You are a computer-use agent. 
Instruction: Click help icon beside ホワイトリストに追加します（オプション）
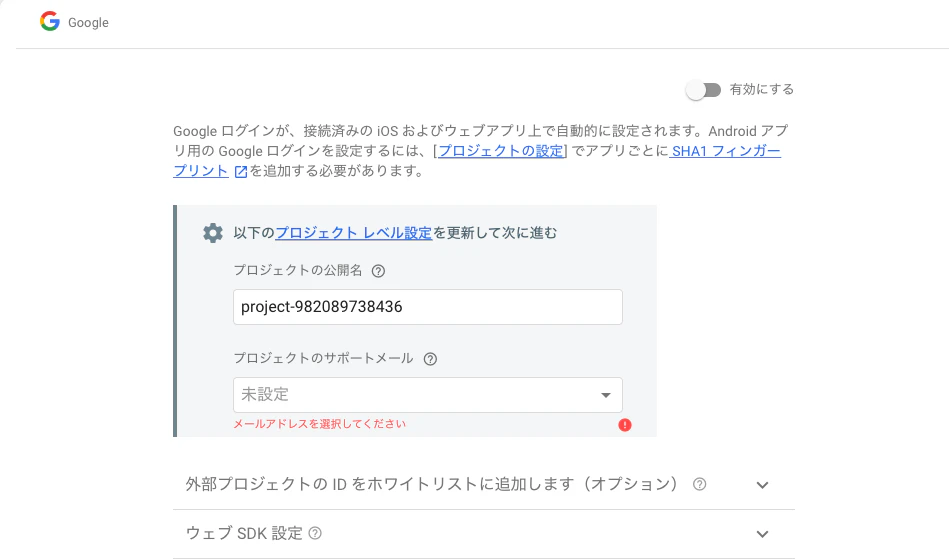(x=700, y=484)
